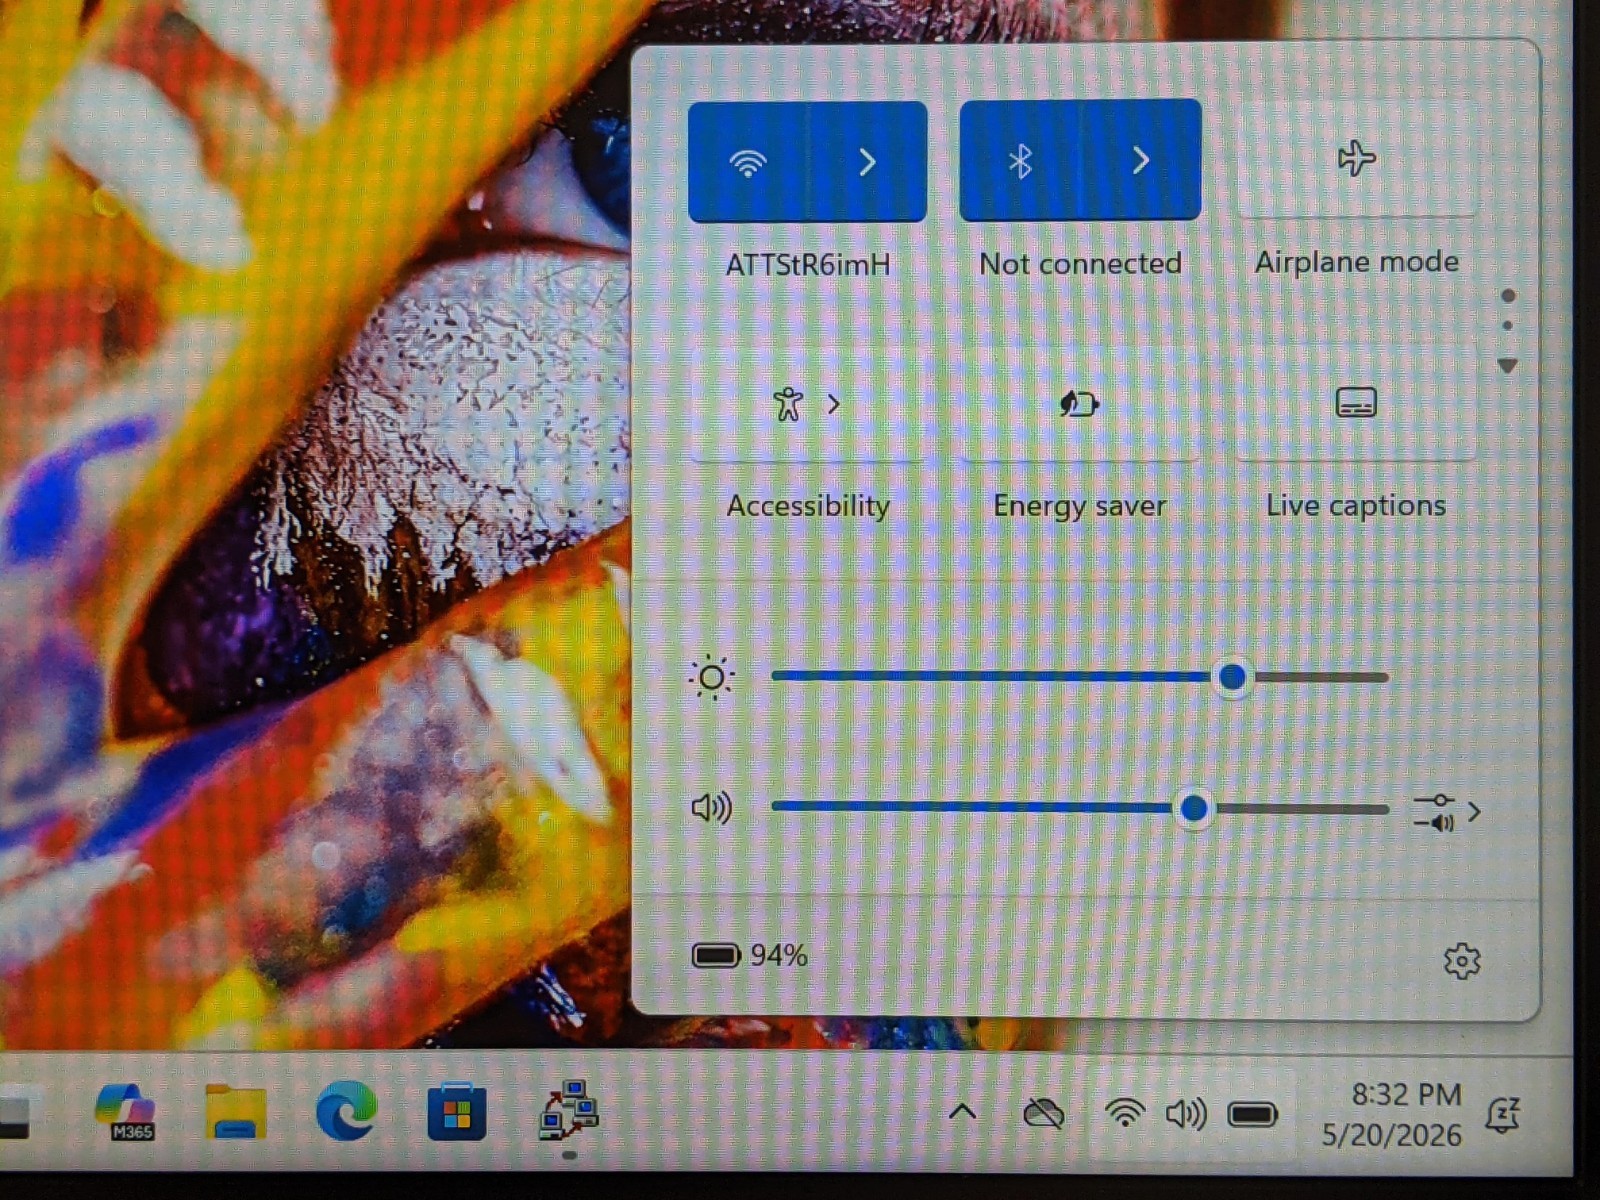
Task: Go to next quick settings page arrow
Action: [x=1508, y=366]
